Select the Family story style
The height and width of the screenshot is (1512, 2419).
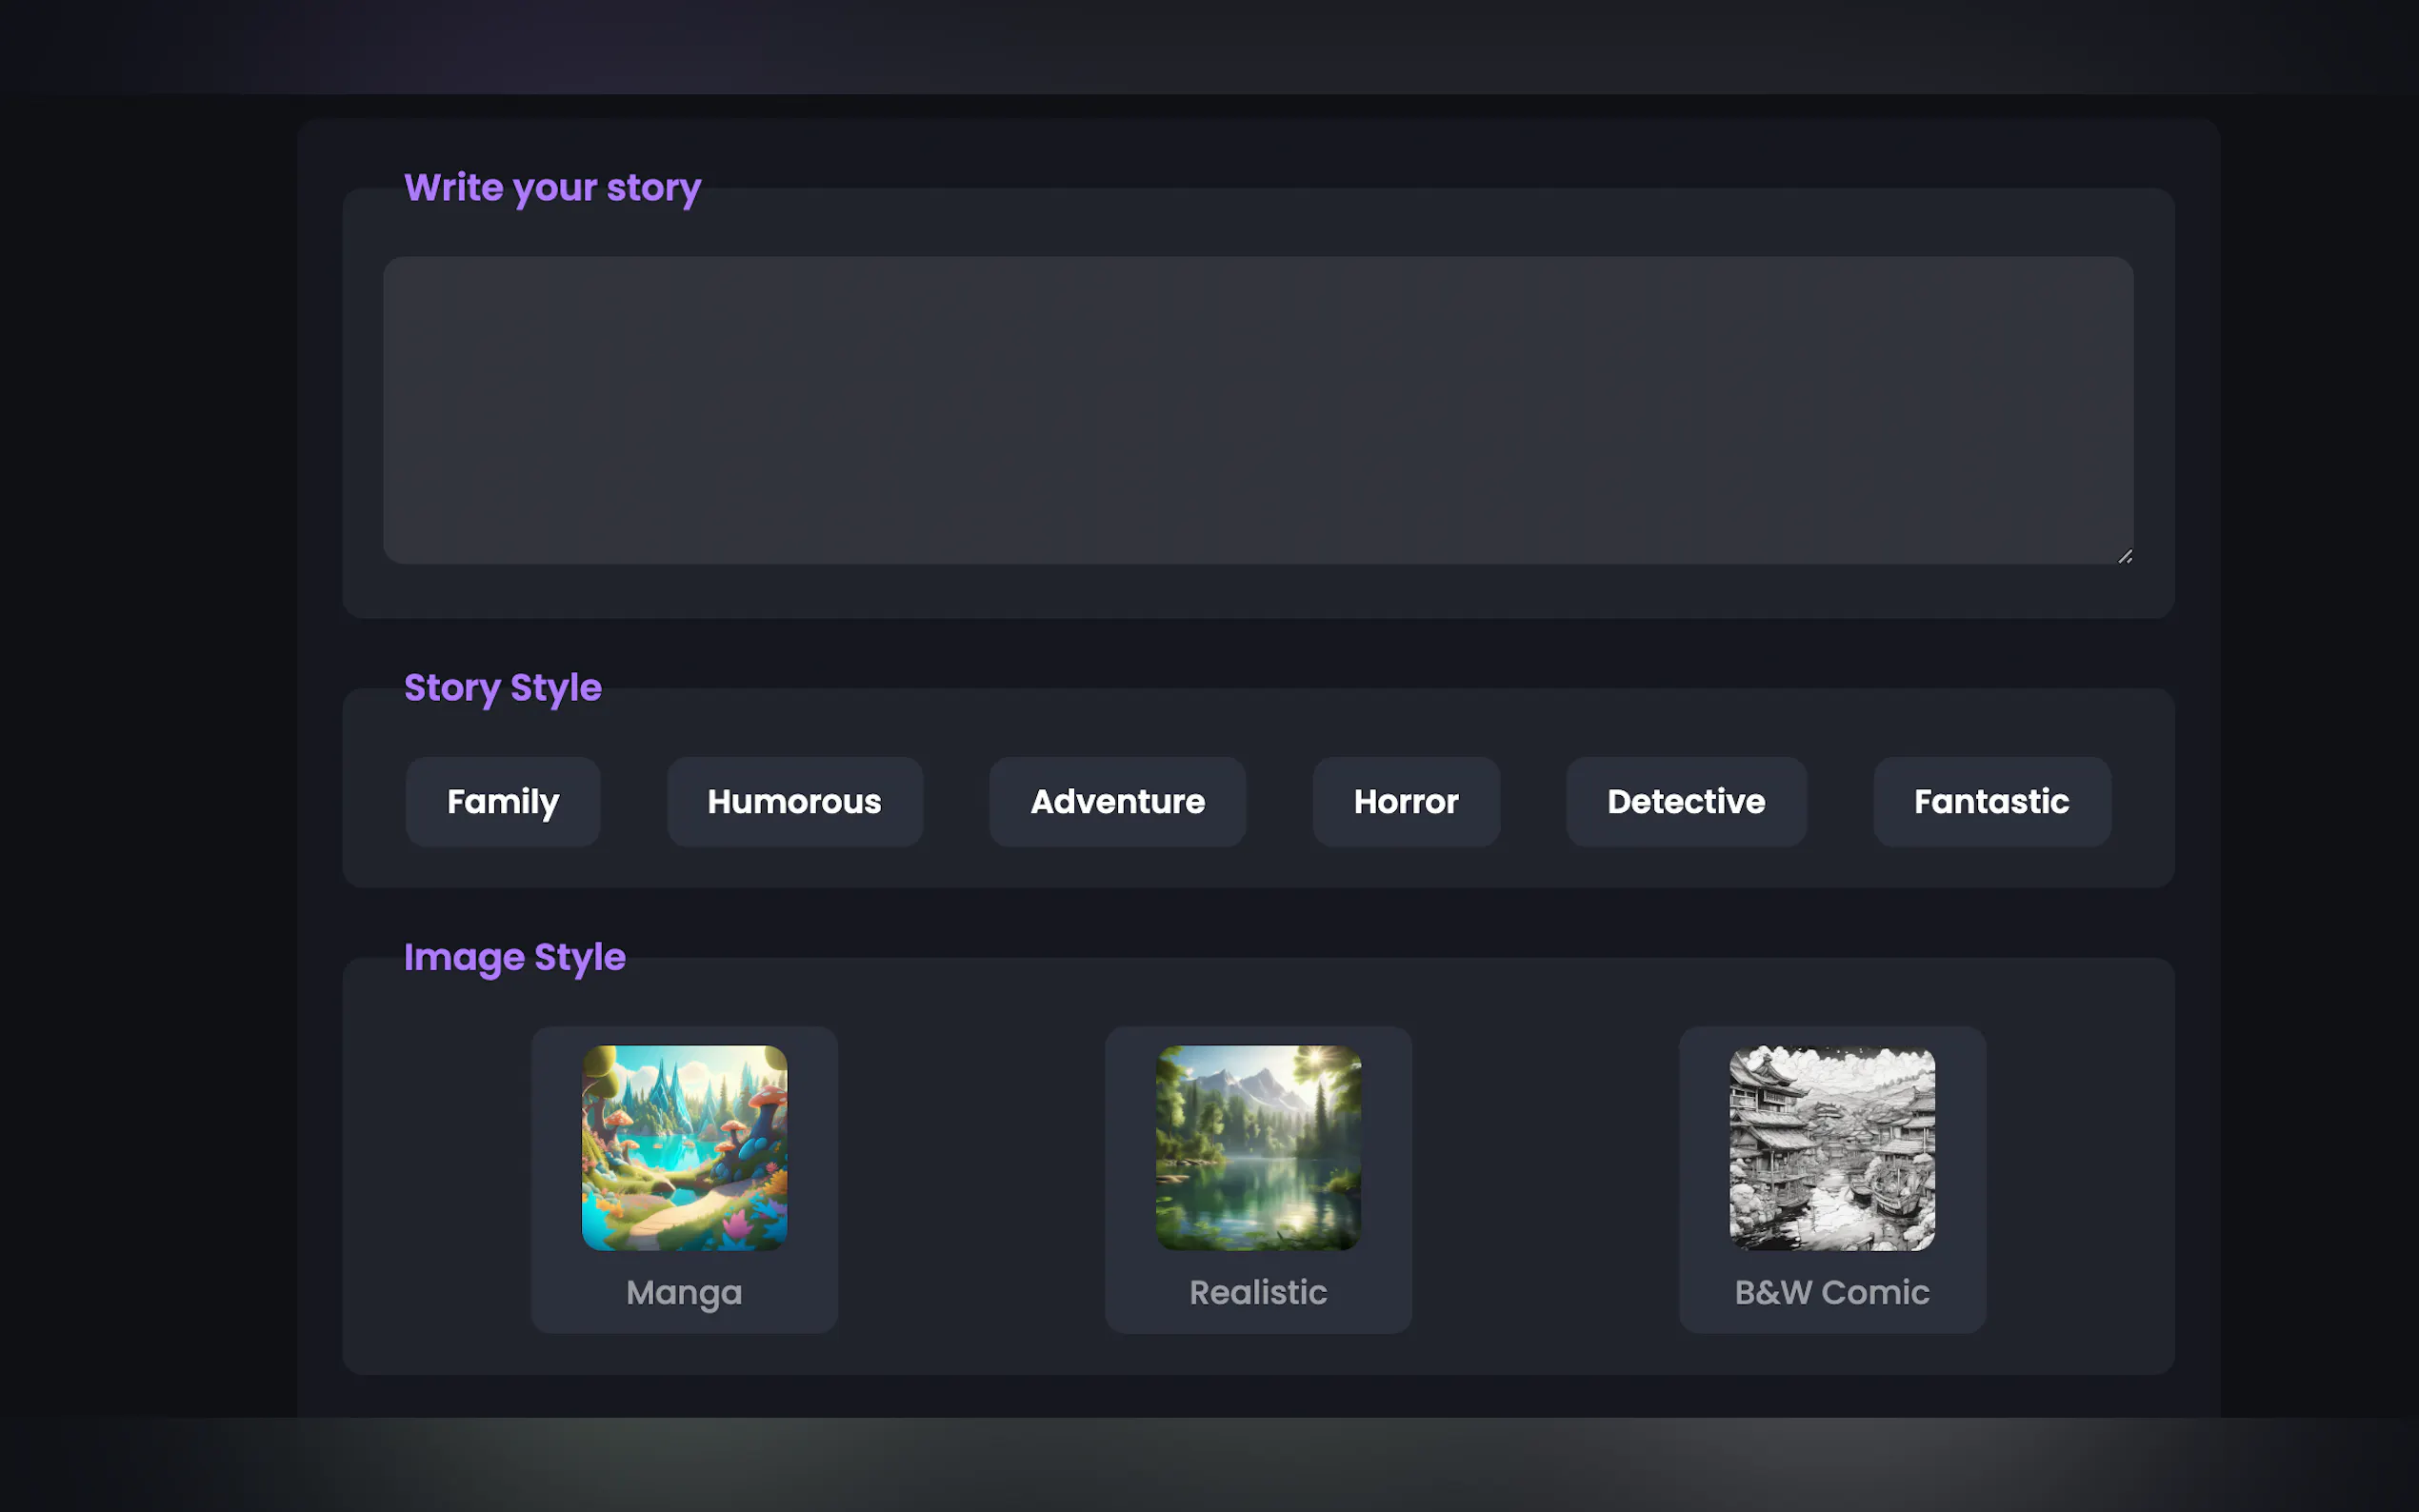[x=502, y=802]
